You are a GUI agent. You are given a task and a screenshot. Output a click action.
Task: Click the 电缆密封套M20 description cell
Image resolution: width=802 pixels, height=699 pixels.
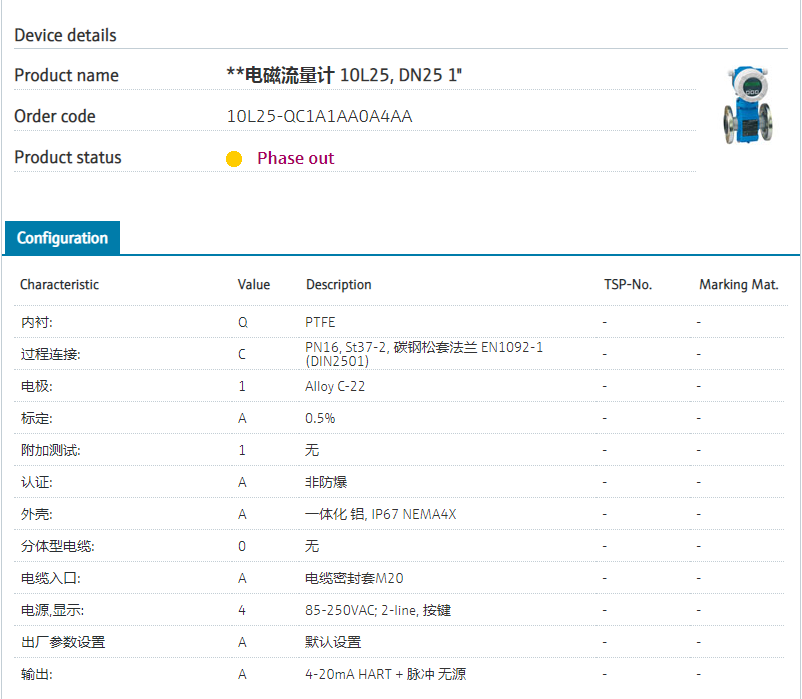(354, 578)
